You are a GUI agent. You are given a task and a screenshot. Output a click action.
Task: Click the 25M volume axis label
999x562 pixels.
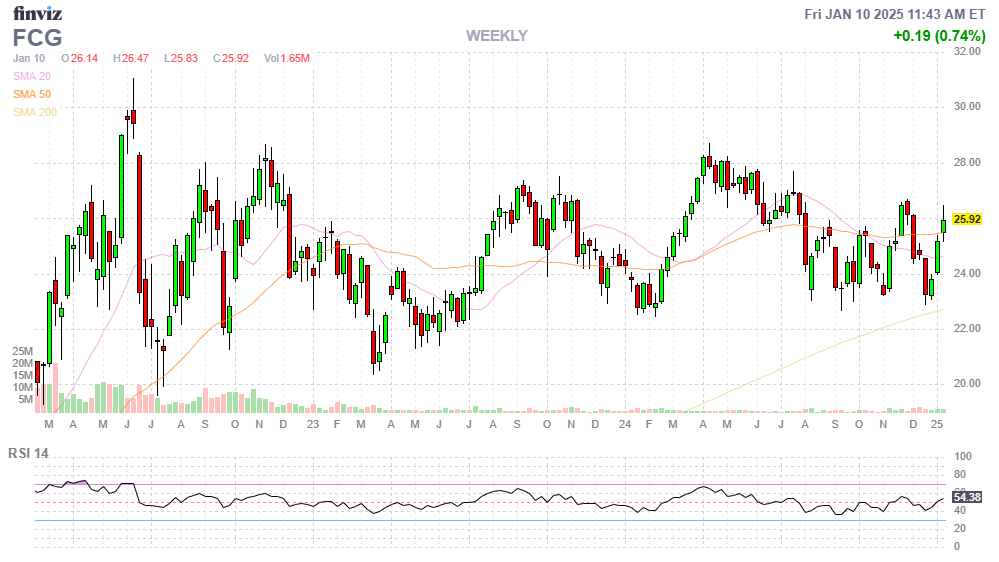pyautogui.click(x=23, y=352)
